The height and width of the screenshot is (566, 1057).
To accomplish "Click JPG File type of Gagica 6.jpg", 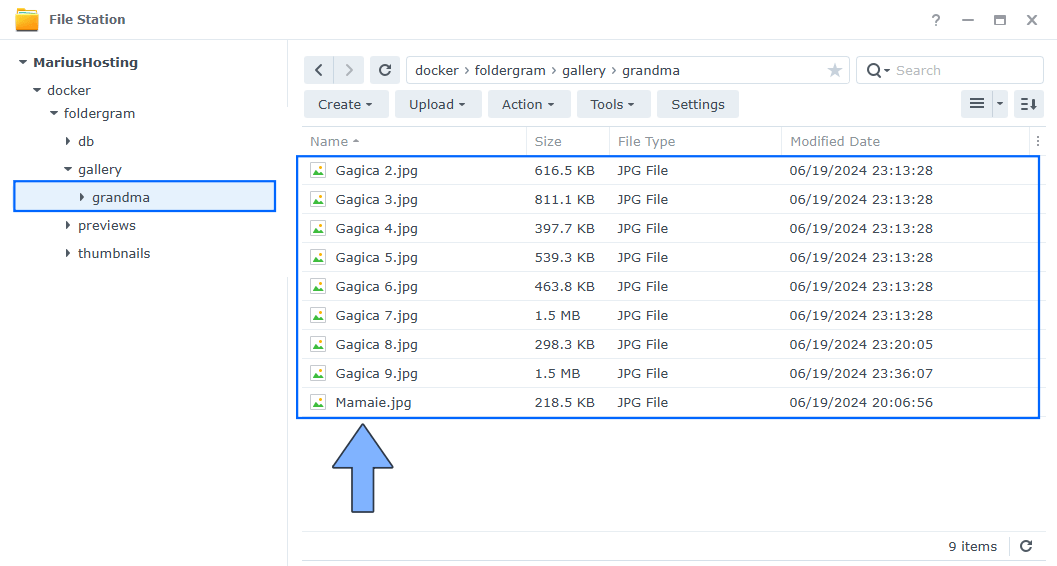I will coord(642,286).
